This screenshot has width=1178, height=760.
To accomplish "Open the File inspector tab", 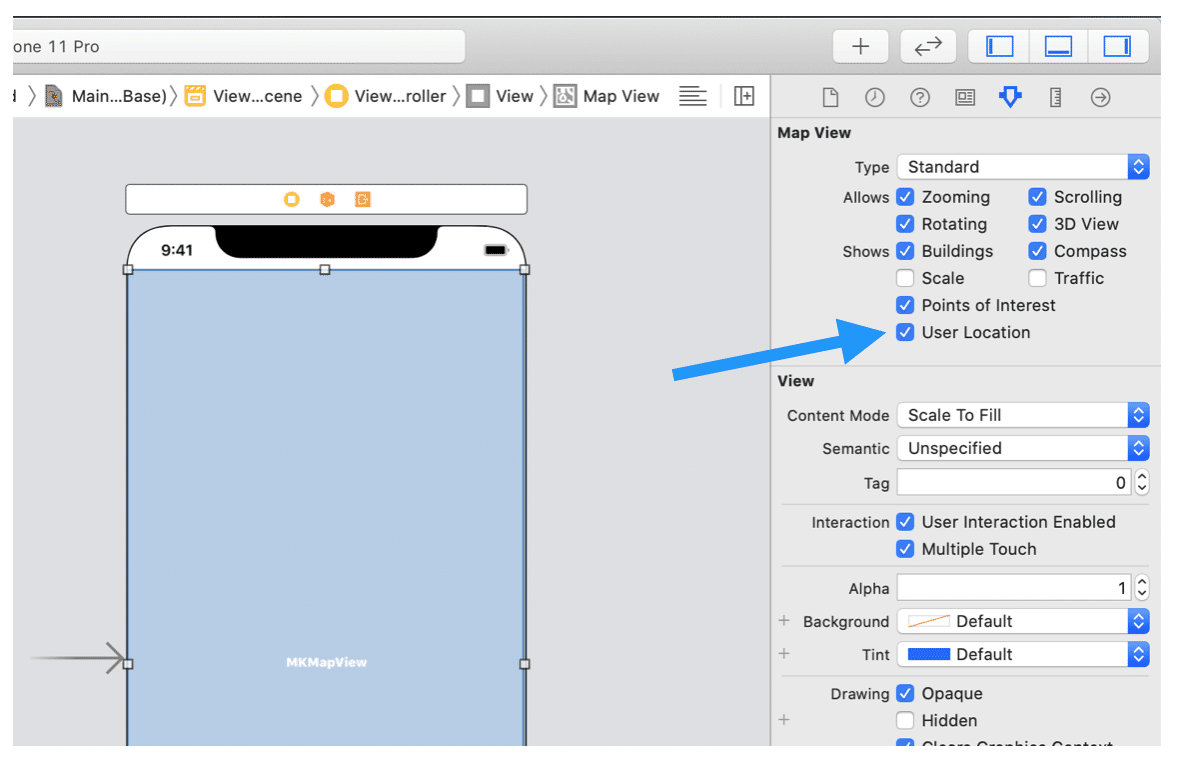I will tap(830, 97).
